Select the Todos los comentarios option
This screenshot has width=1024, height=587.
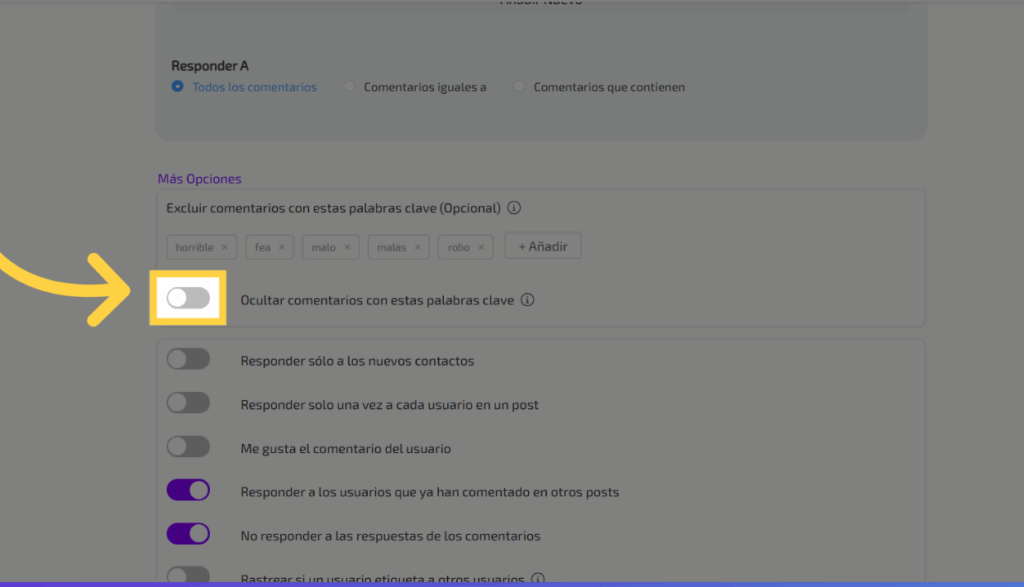[178, 87]
